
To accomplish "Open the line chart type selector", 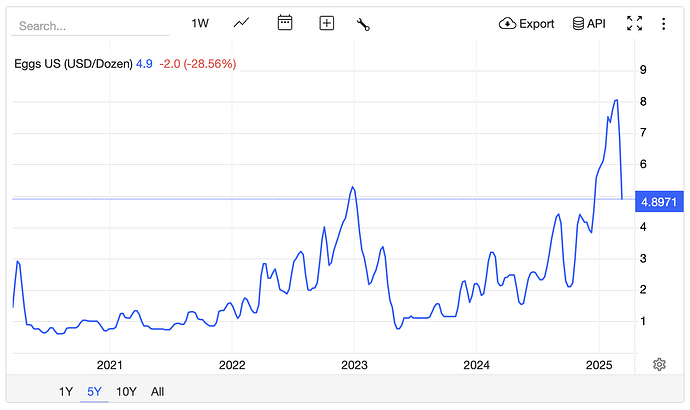I will tap(242, 23).
